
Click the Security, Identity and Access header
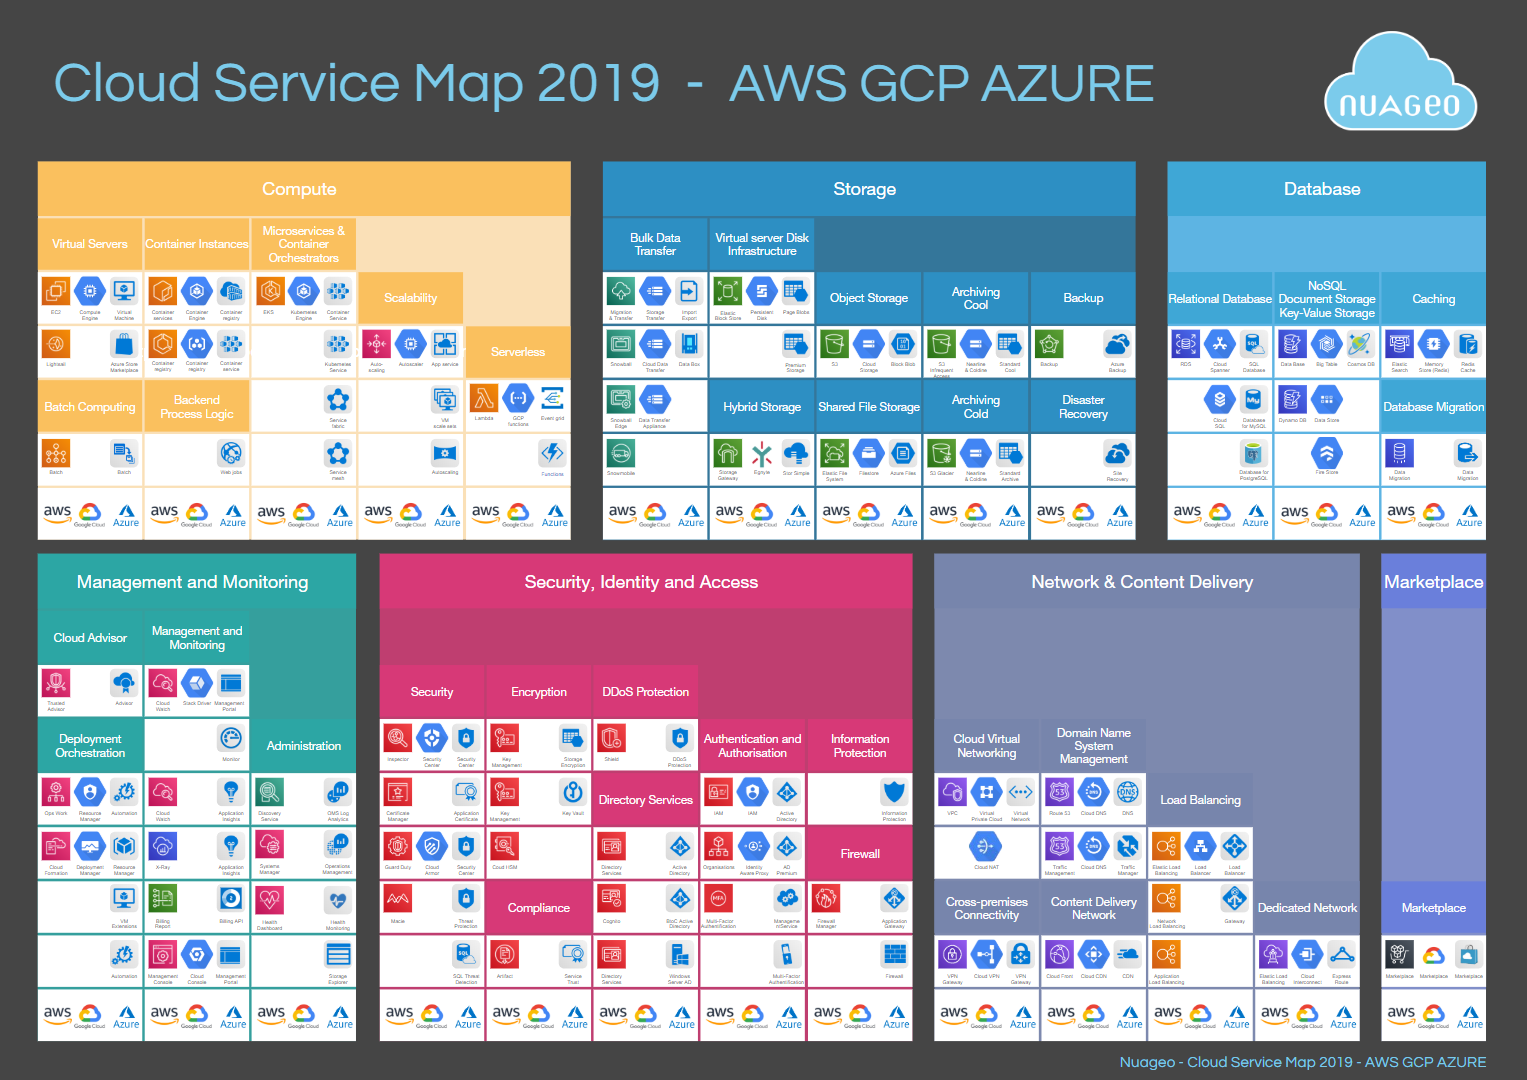pyautogui.click(x=646, y=582)
